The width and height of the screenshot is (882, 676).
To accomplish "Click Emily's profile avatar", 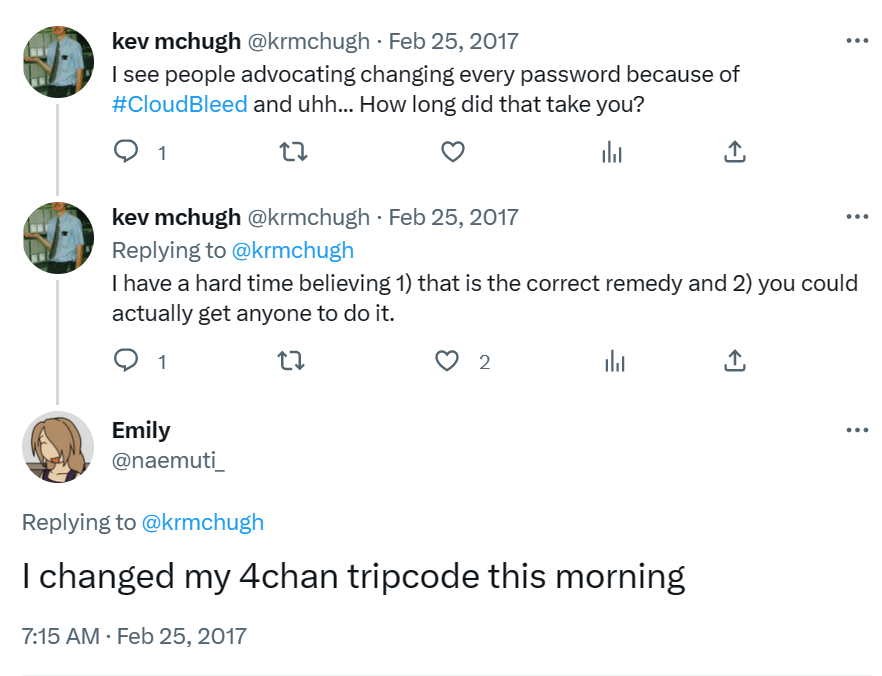I will point(58,445).
